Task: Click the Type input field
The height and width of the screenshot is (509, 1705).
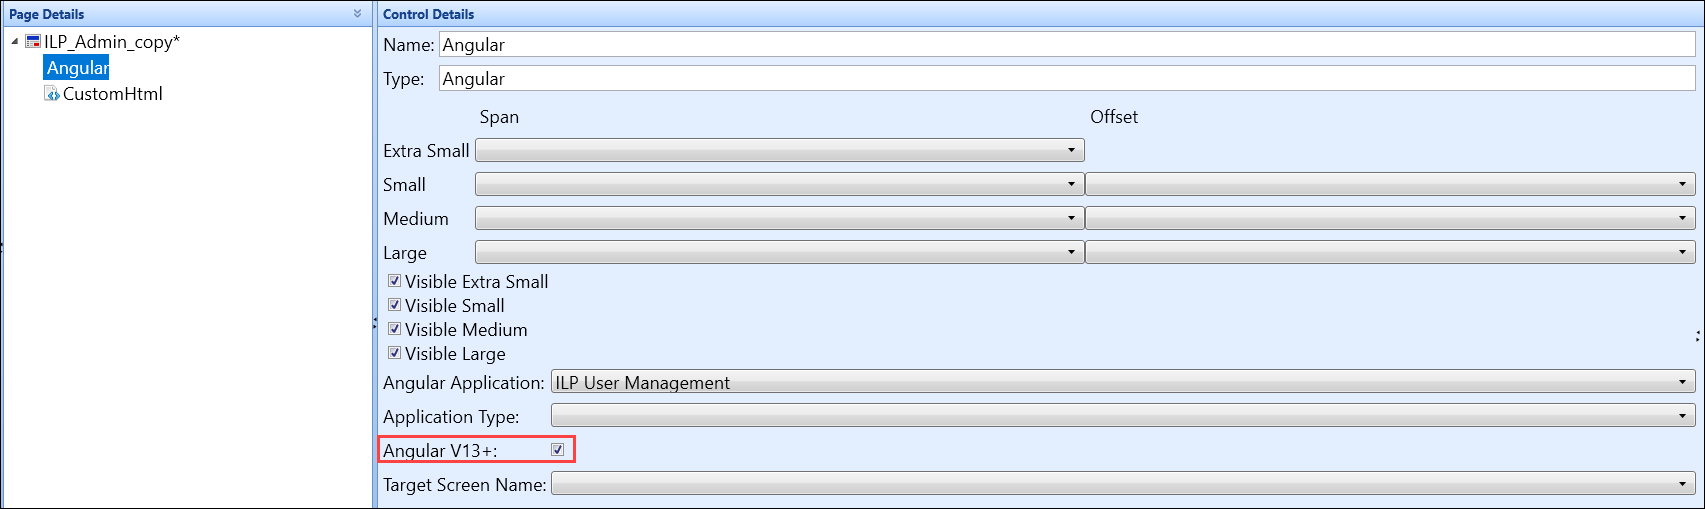Action: 1067,78
